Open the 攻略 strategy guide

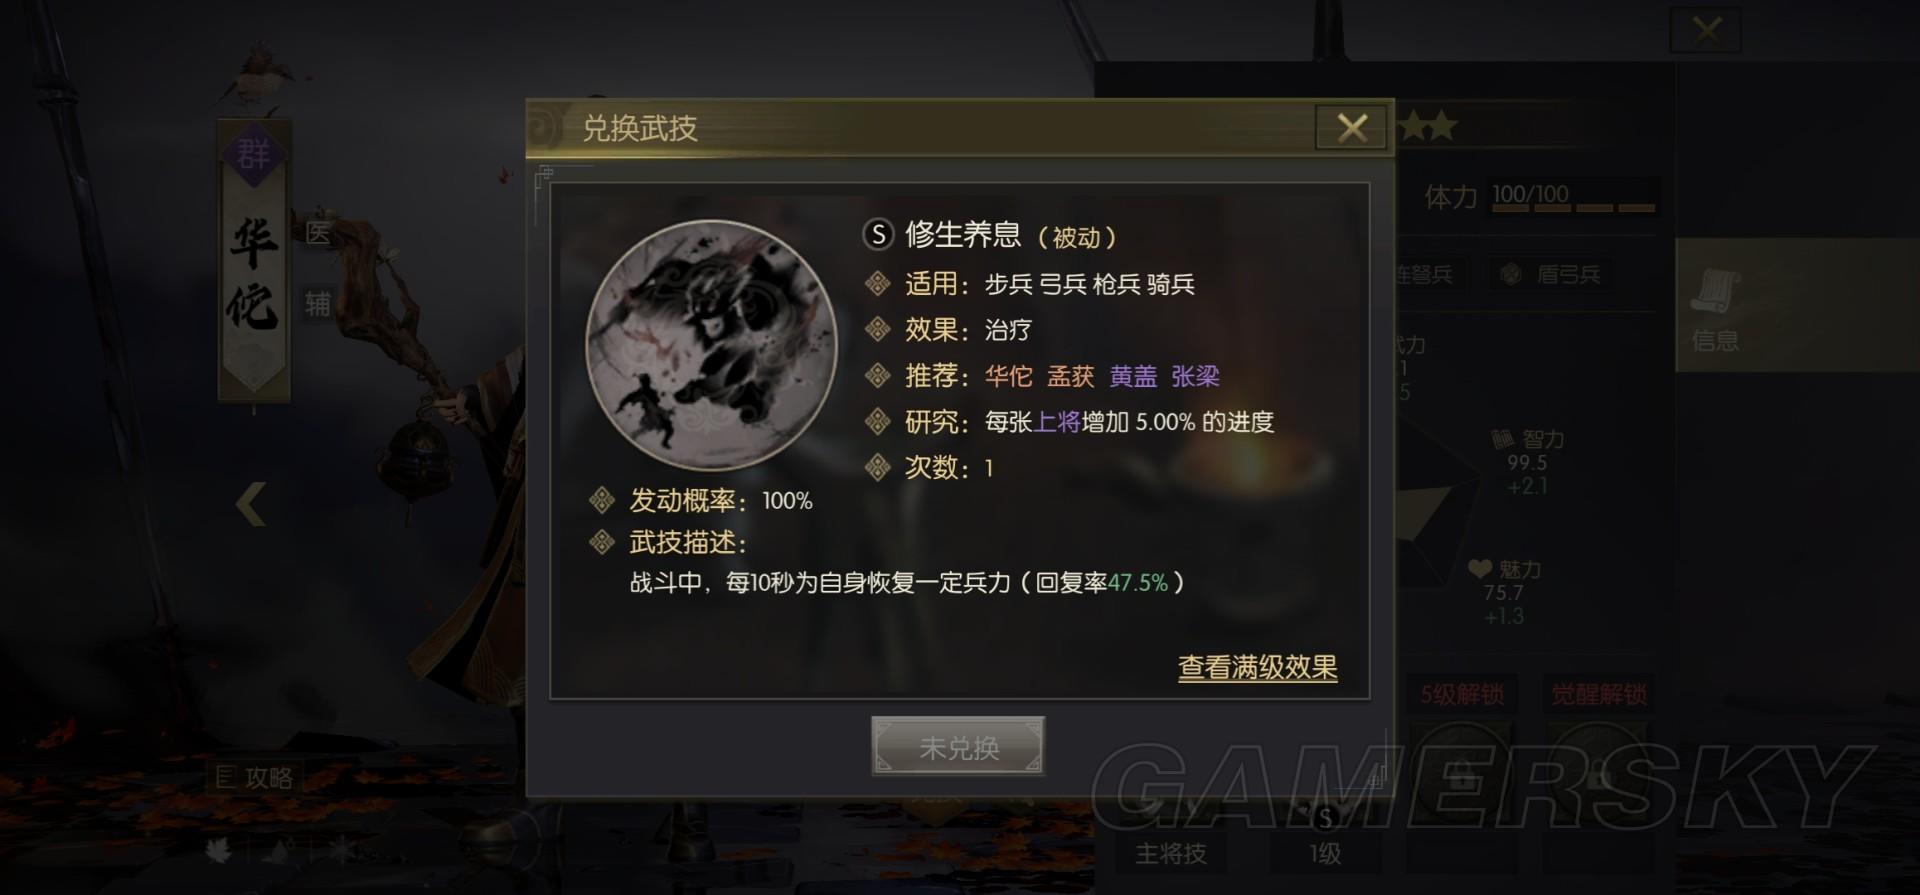click(x=256, y=777)
